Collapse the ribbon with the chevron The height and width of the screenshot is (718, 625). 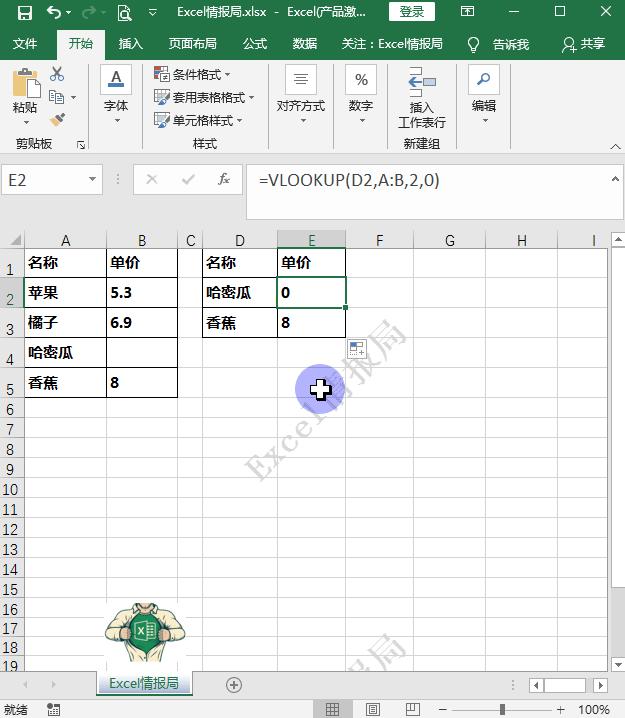tap(615, 147)
